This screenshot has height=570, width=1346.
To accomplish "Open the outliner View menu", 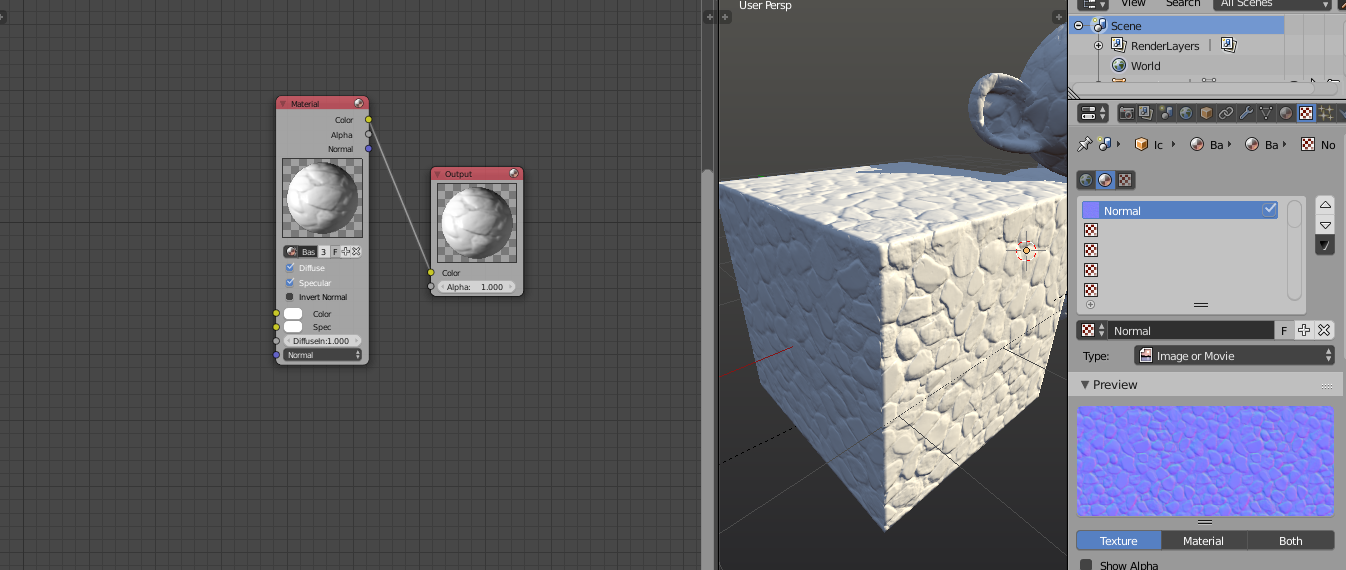I will click(1133, 4).
